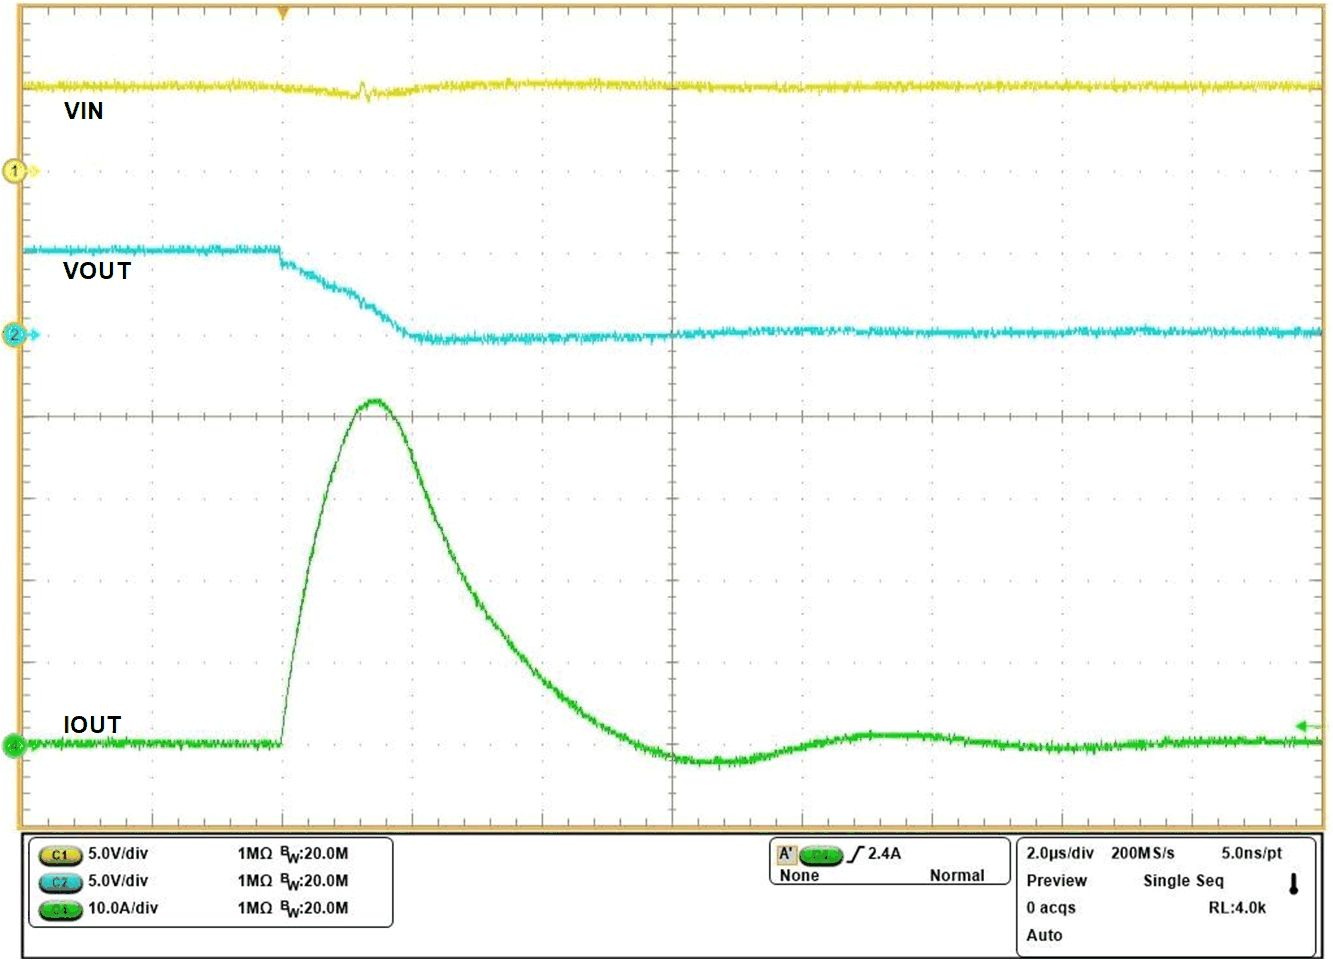Click the orange trigger position marker

point(282,10)
